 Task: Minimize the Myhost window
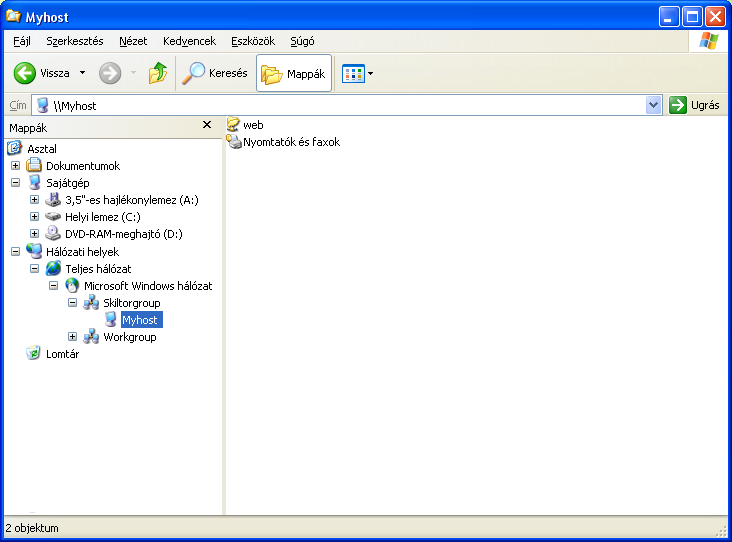coord(669,17)
